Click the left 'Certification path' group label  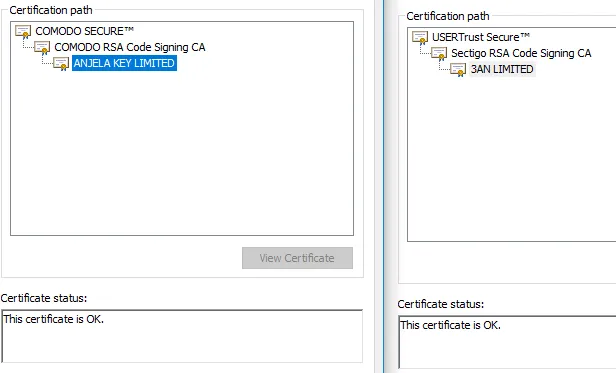51,10
